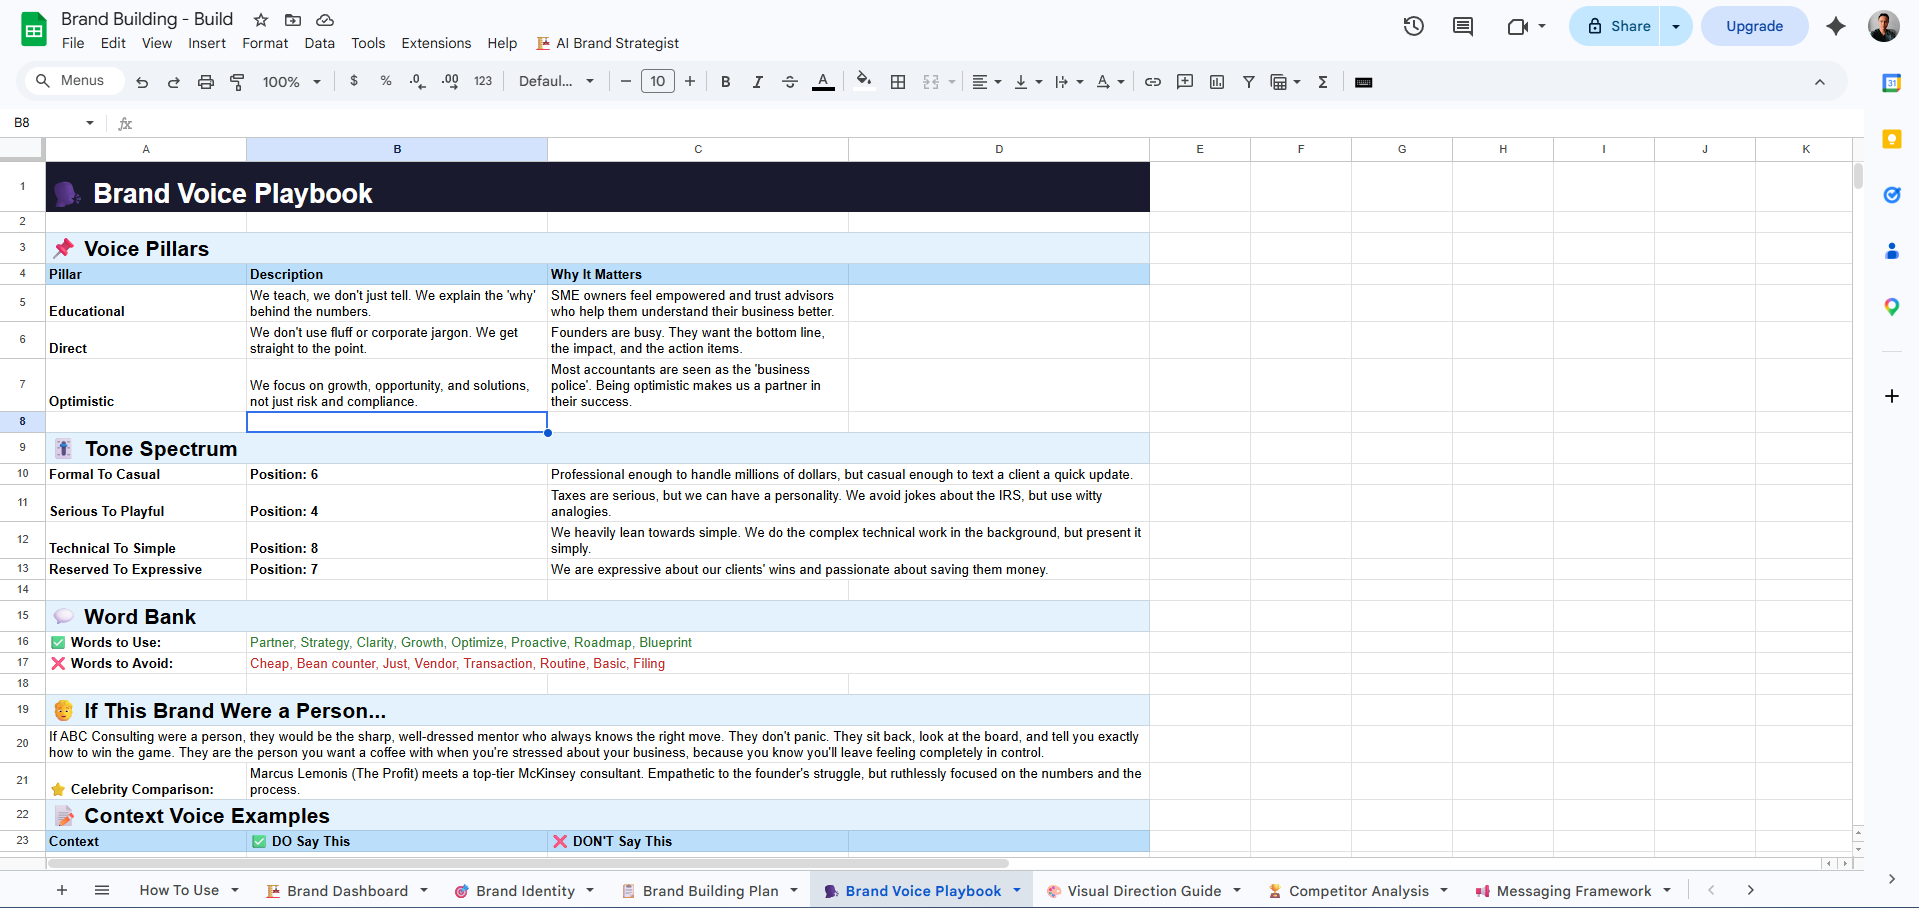Open the Functions sigma icon
1919x908 pixels.
(1323, 82)
